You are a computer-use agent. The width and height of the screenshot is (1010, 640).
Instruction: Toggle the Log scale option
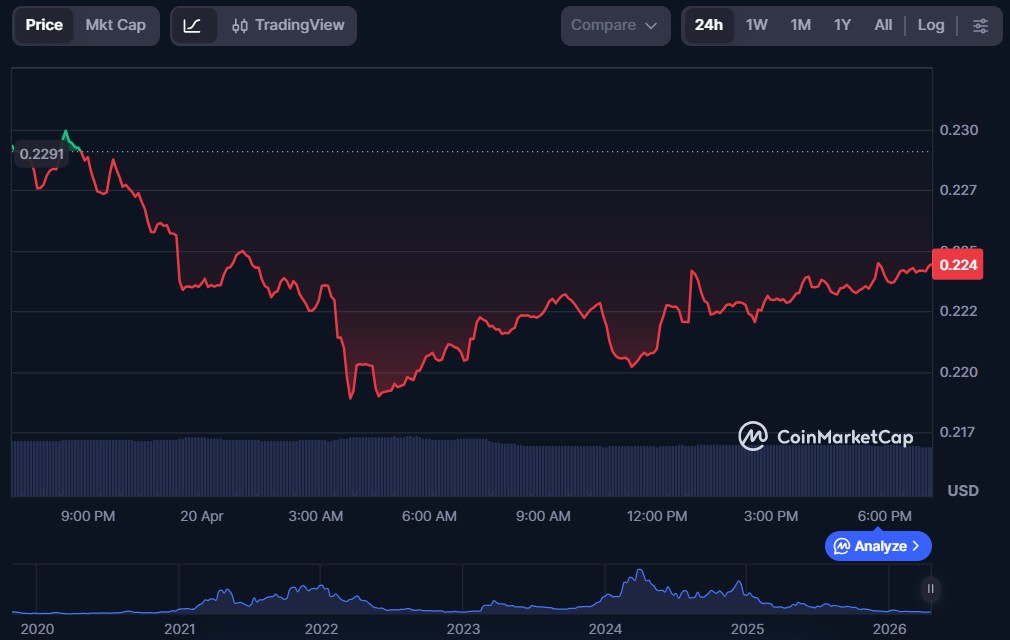tap(930, 25)
